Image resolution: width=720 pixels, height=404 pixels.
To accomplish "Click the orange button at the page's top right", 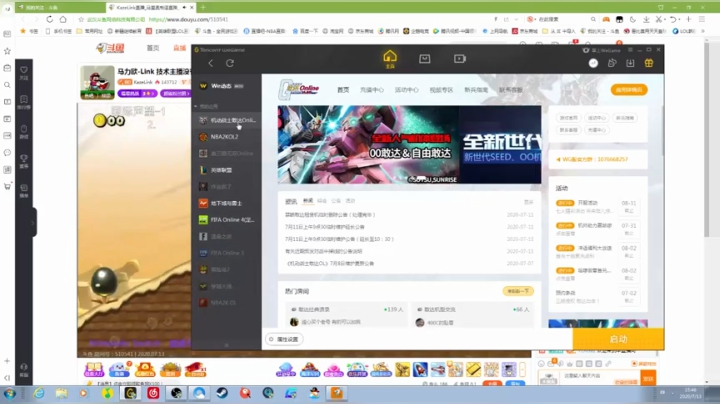I will (629, 90).
